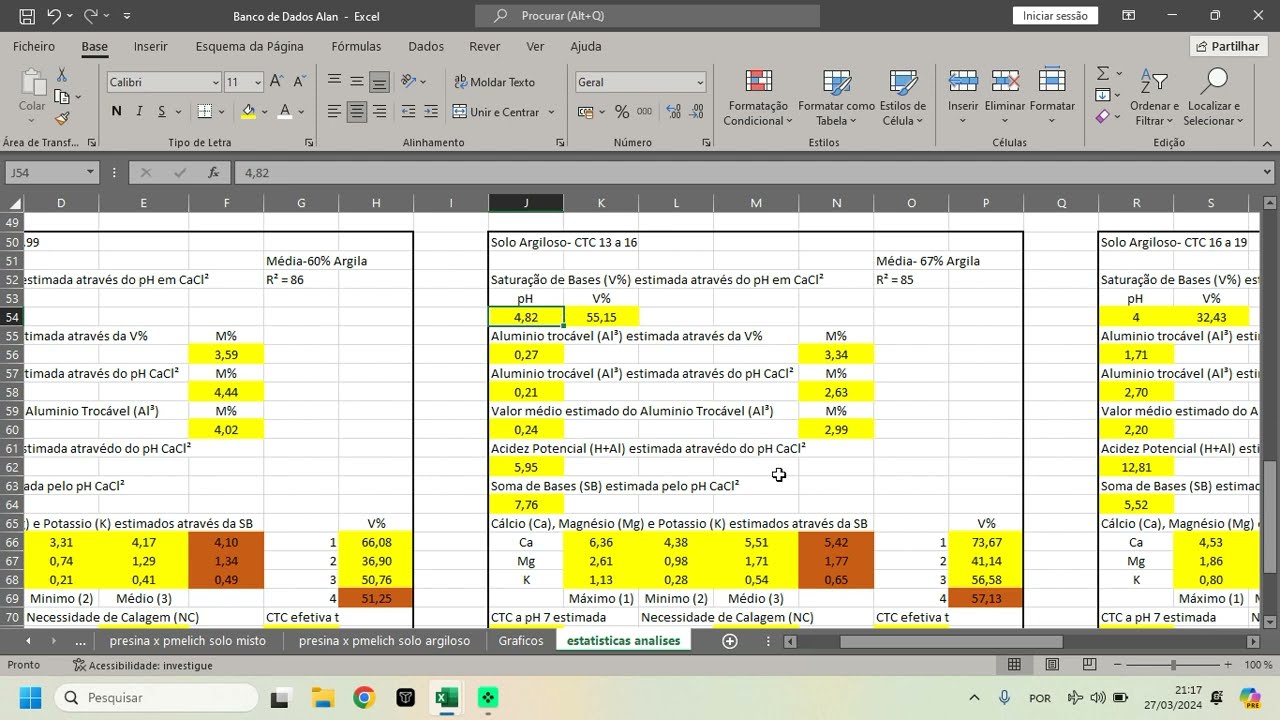
Task: Select sheet presina x pmelich solo argiloso
Action: [x=384, y=641]
